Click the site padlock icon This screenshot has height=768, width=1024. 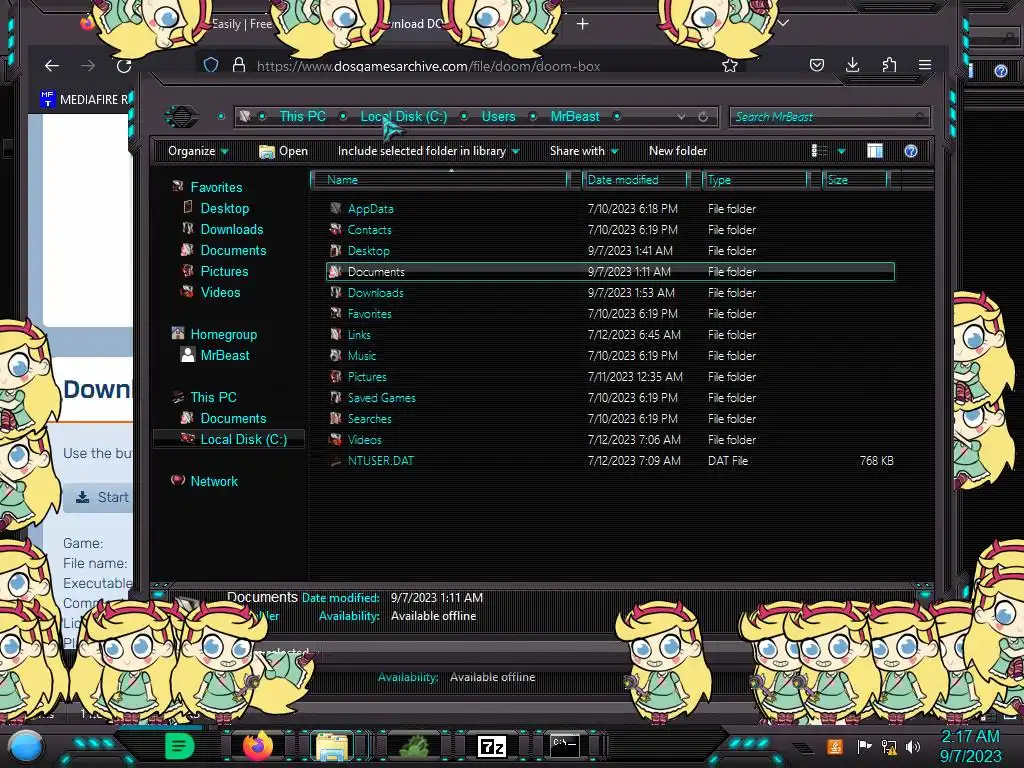point(239,65)
